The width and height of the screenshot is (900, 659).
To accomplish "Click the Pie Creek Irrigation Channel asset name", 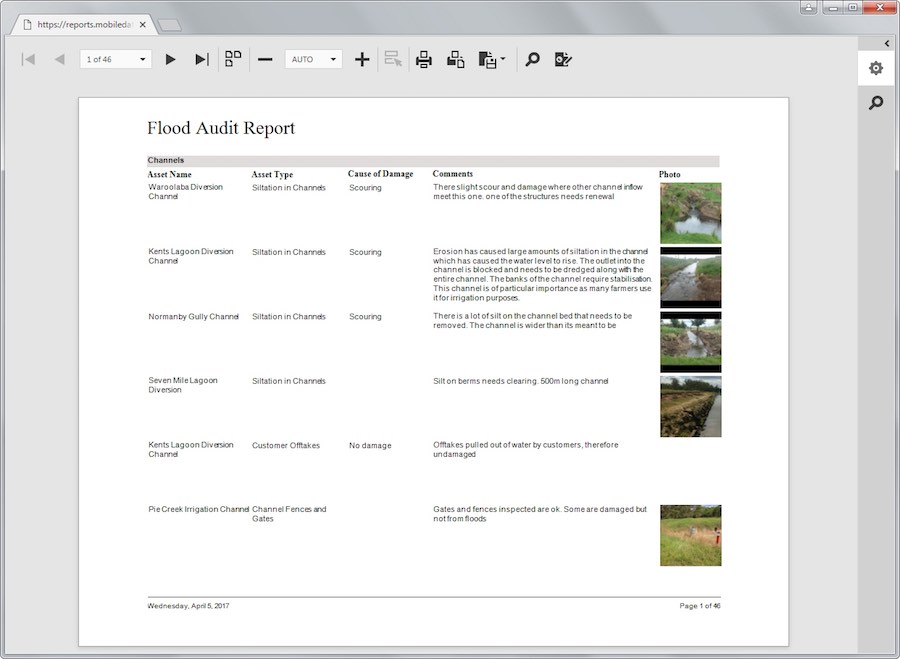I will point(199,509).
